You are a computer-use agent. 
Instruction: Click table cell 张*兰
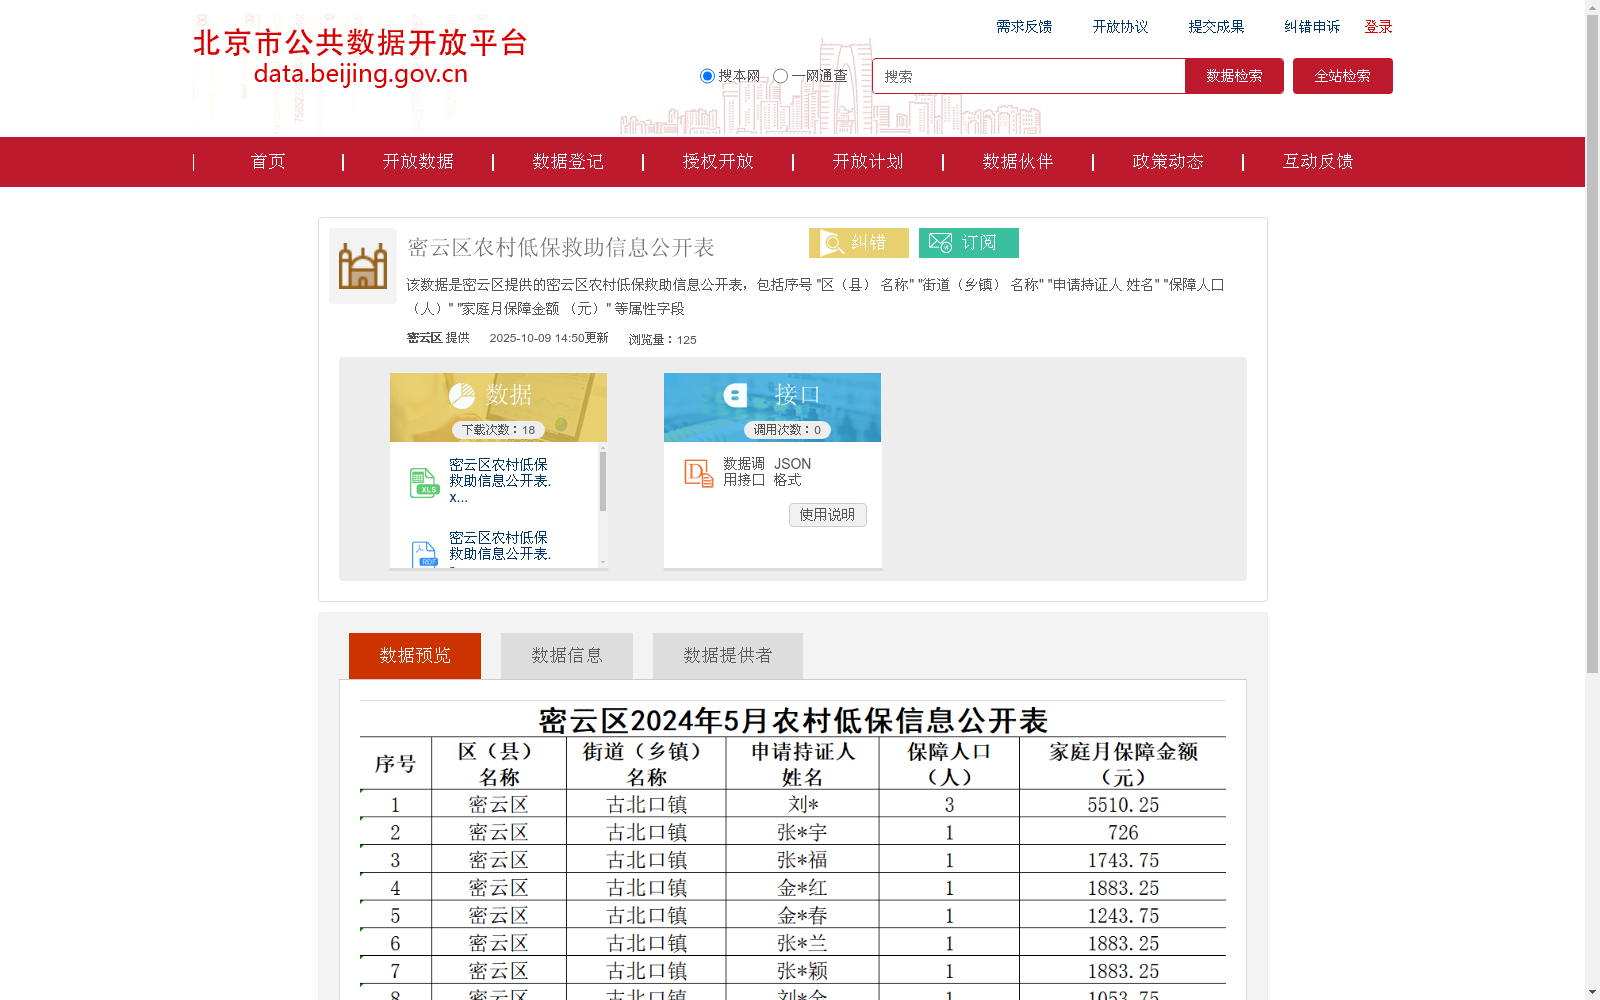pos(803,944)
